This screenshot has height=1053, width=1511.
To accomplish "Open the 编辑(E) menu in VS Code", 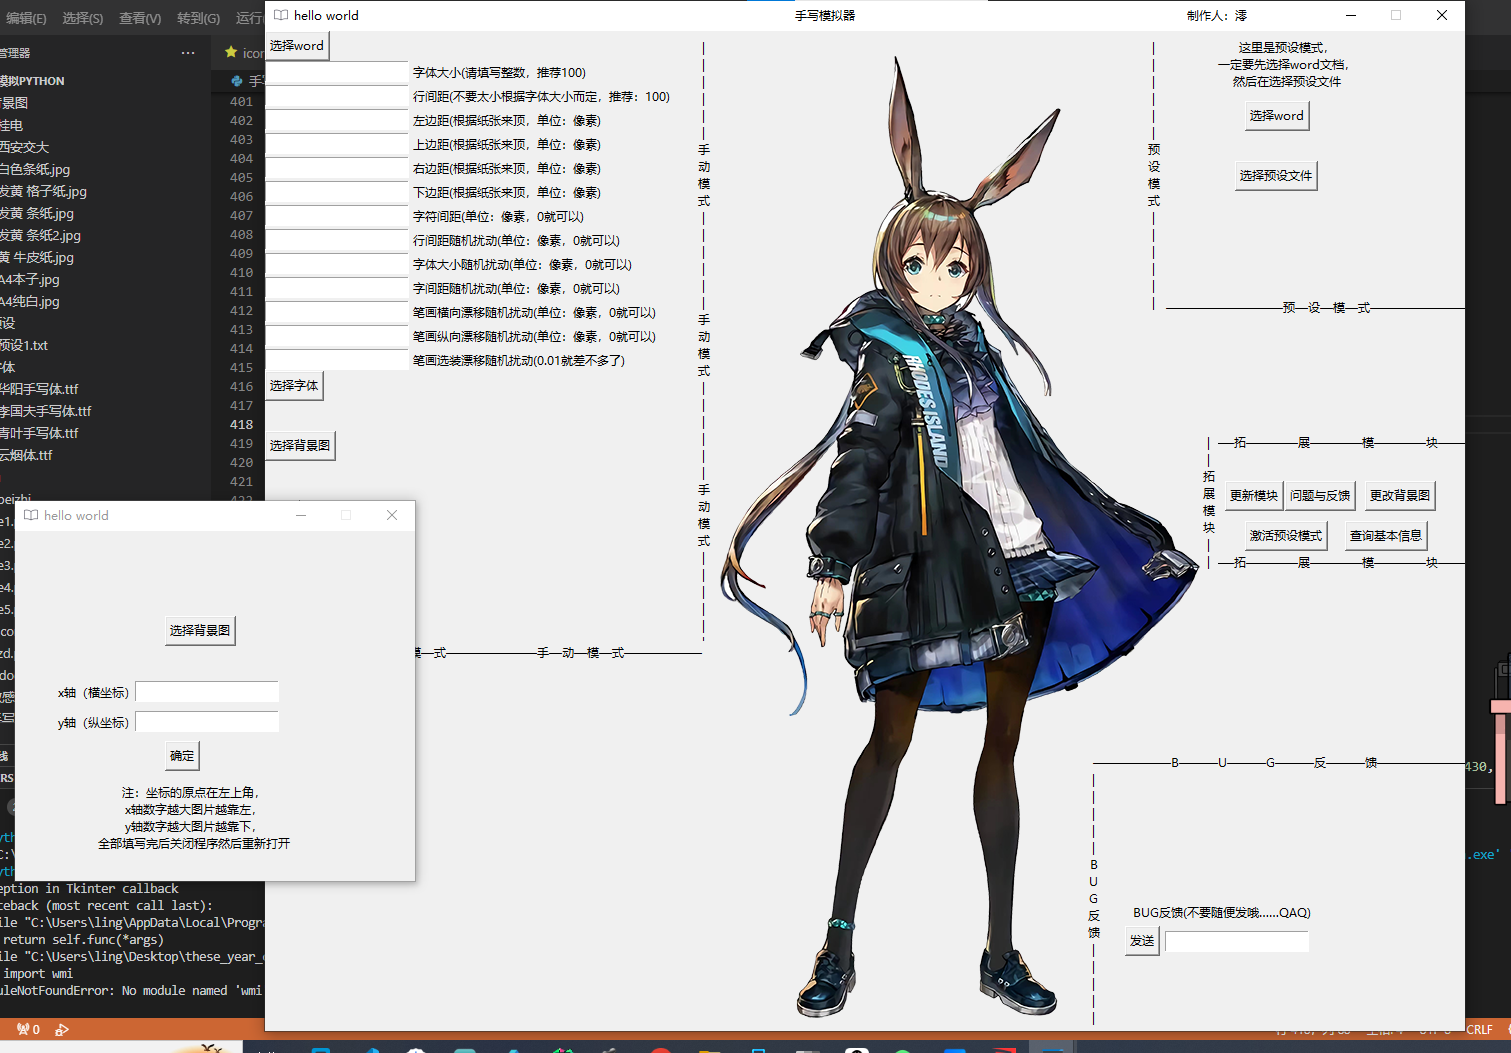I will click(x=26, y=18).
